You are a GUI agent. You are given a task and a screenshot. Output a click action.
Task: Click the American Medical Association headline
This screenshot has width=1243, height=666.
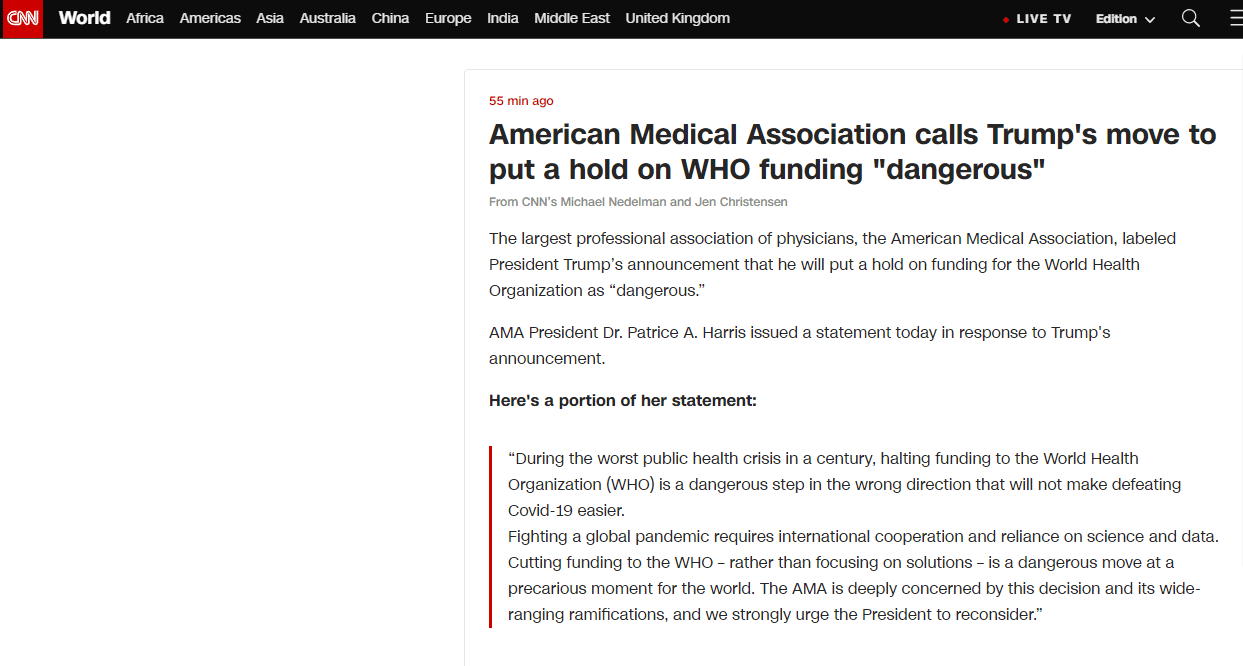click(x=852, y=151)
